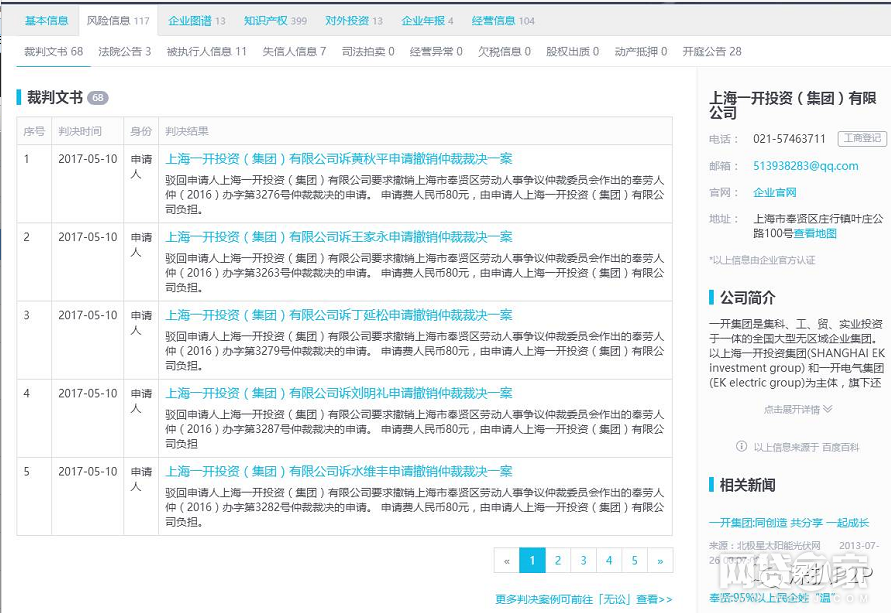
Task: Click the 序号 column header
Action: (x=34, y=131)
